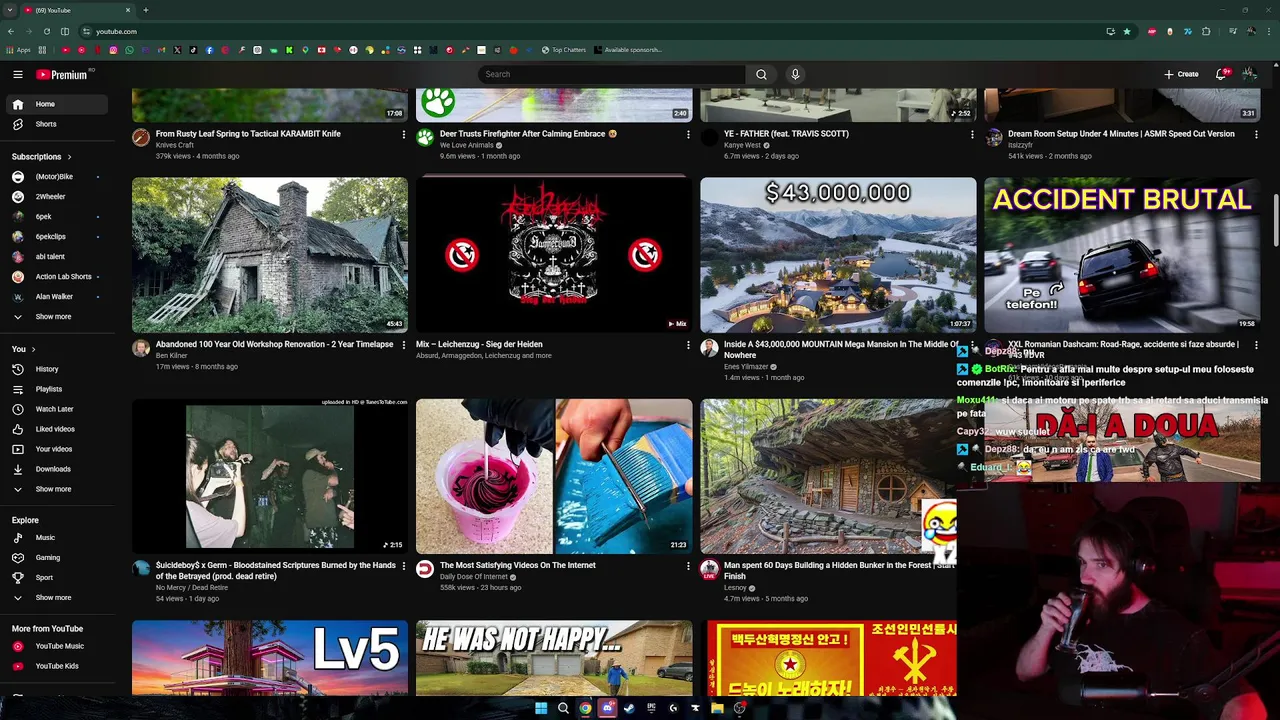Open the YouTube hamburger guide menu
The height and width of the screenshot is (720, 1280).
pos(17,74)
